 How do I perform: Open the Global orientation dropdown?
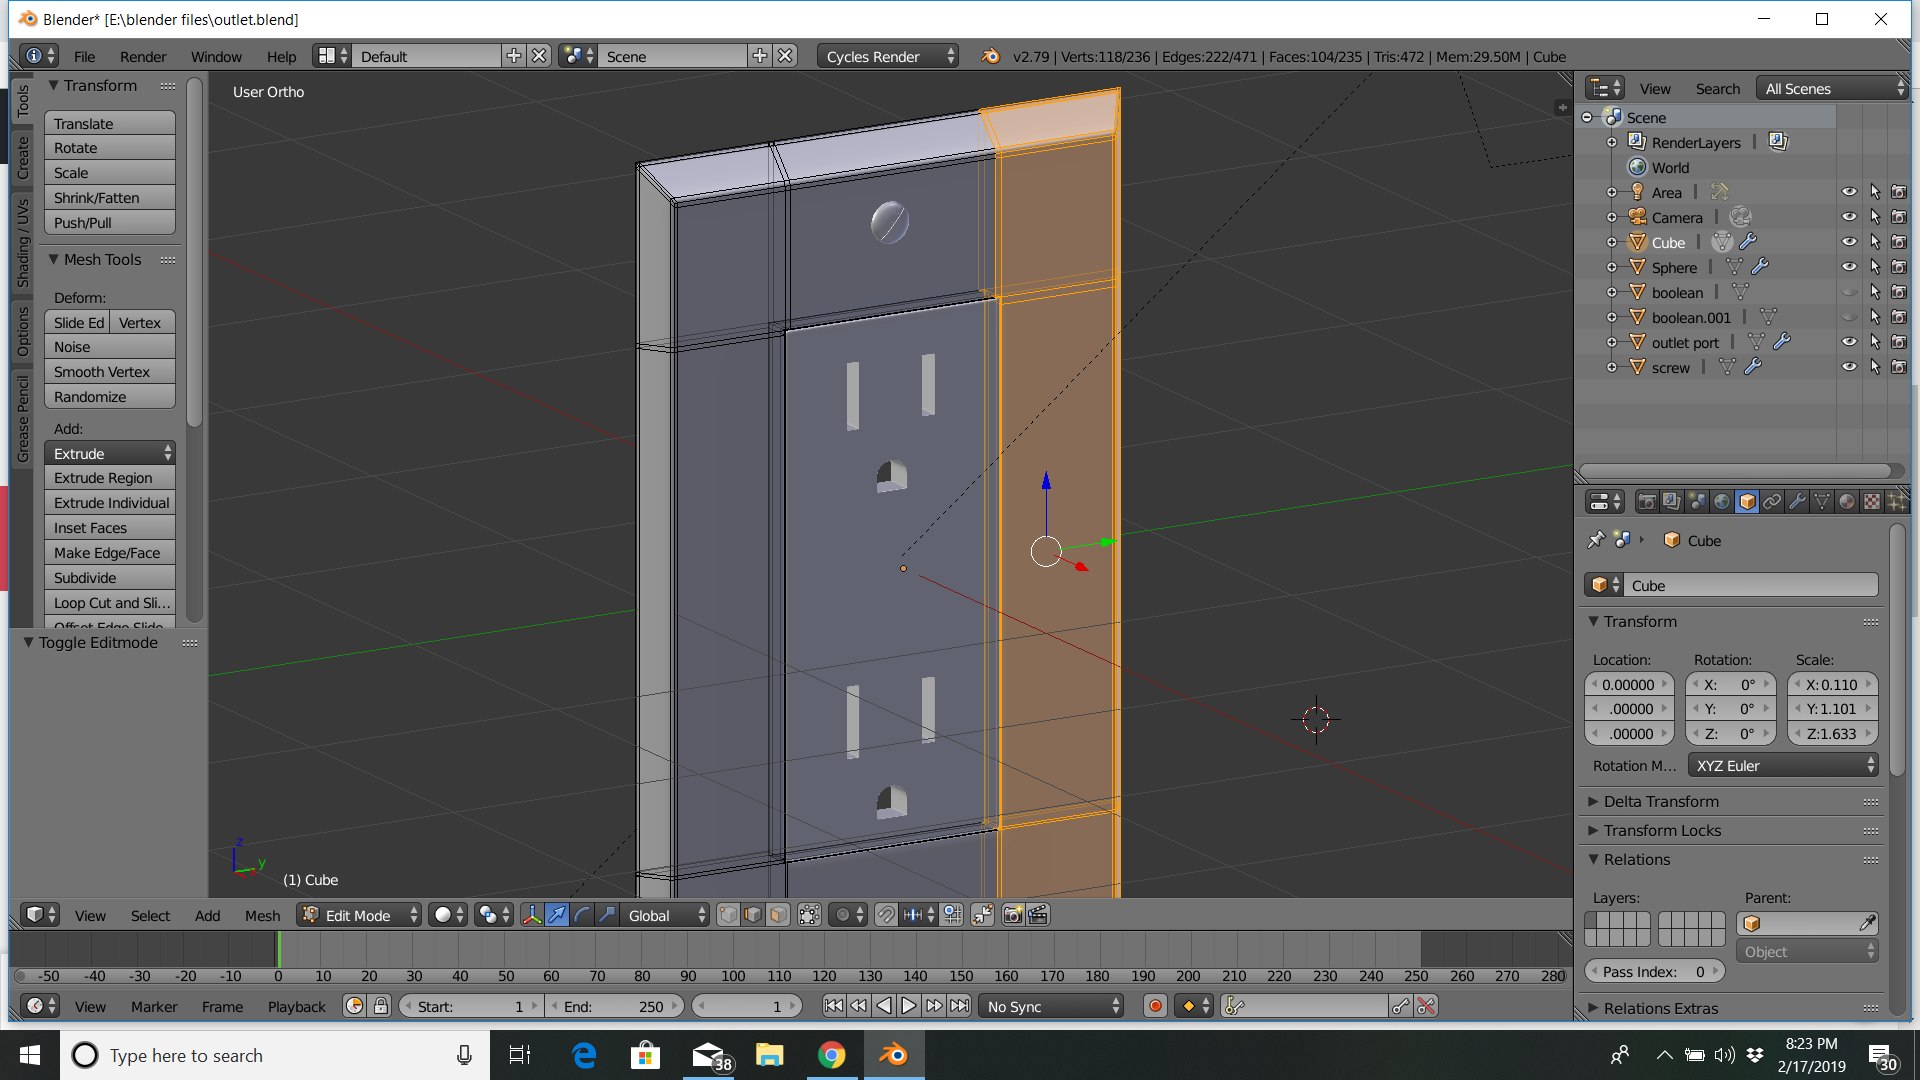(665, 915)
